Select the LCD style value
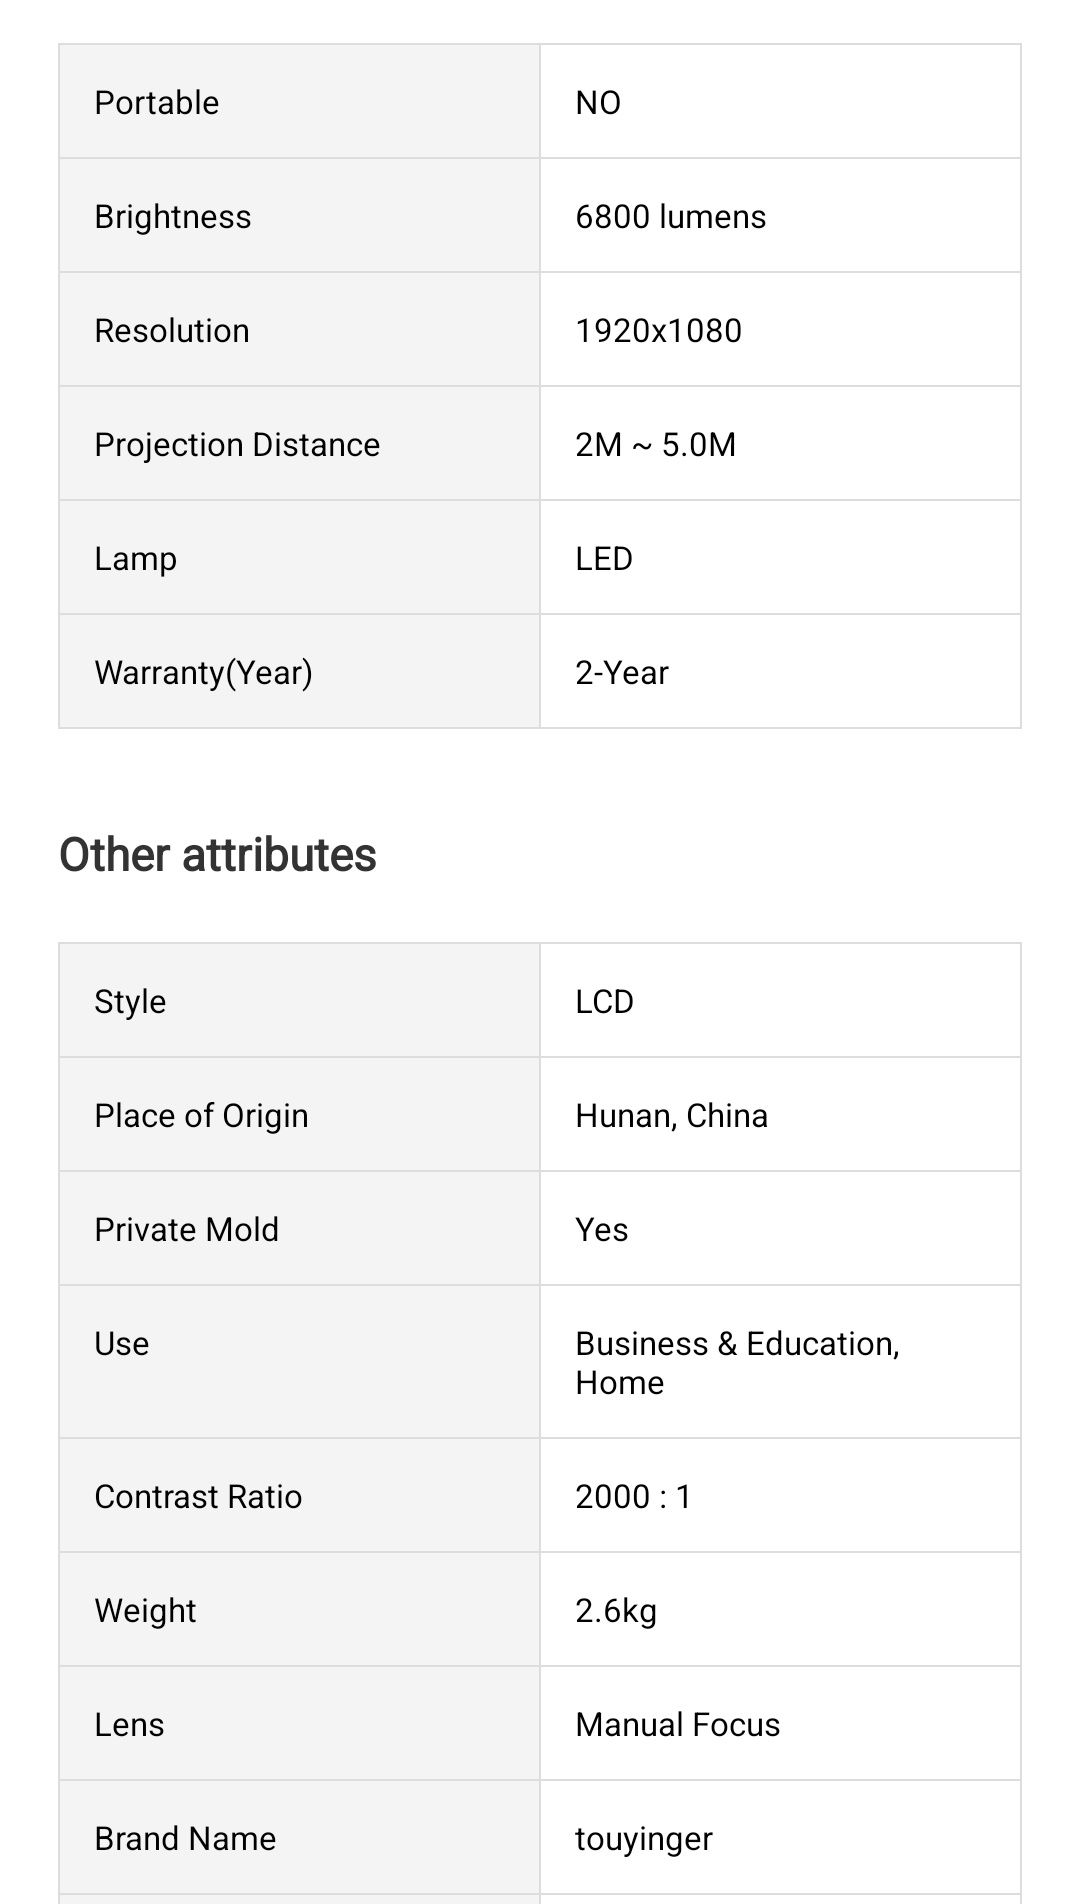 (604, 1001)
